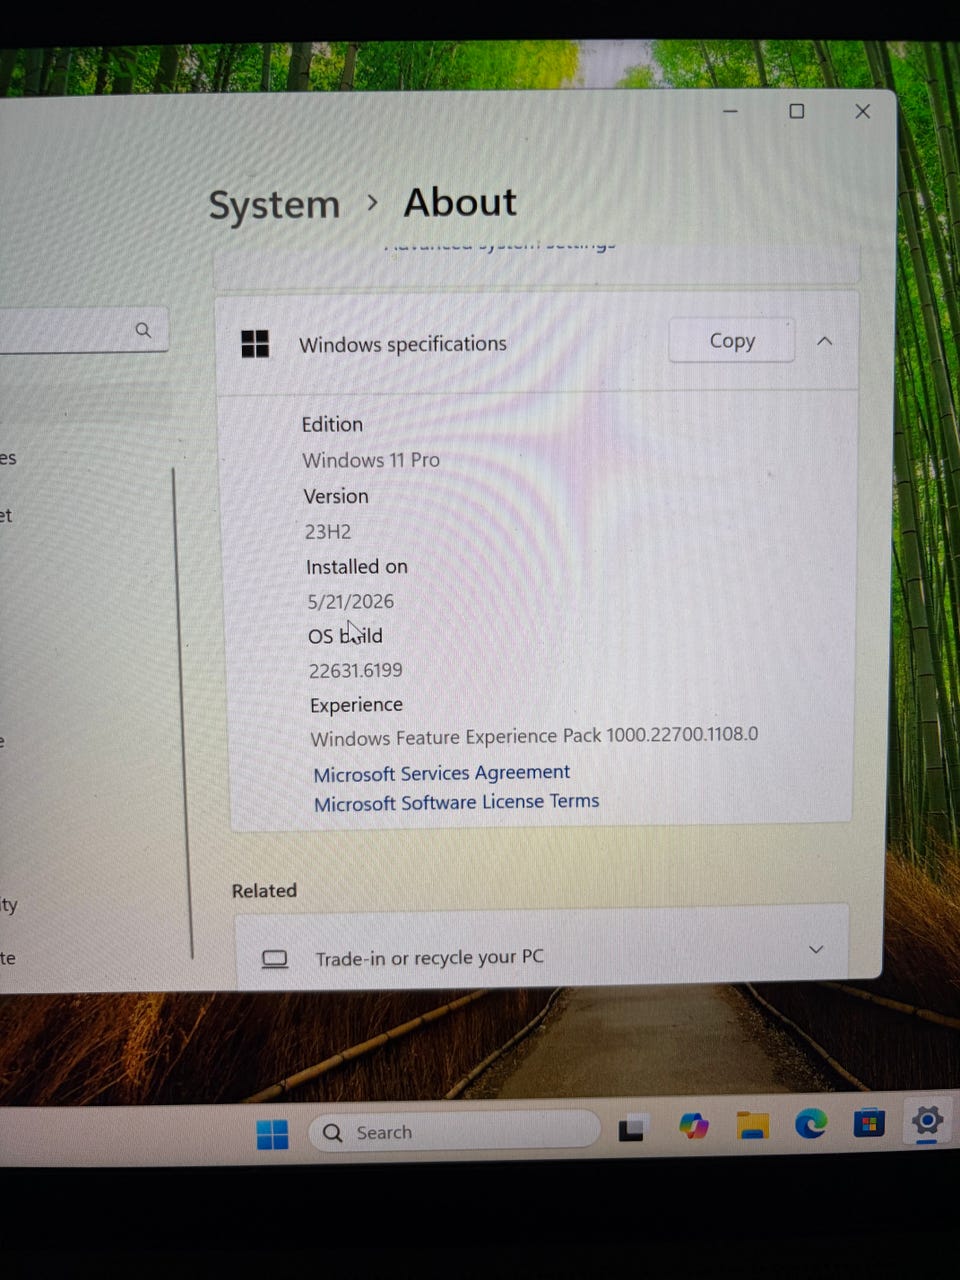Image resolution: width=960 pixels, height=1280 pixels.
Task: Click the Settings sidebar scrollbar
Action: point(184,712)
